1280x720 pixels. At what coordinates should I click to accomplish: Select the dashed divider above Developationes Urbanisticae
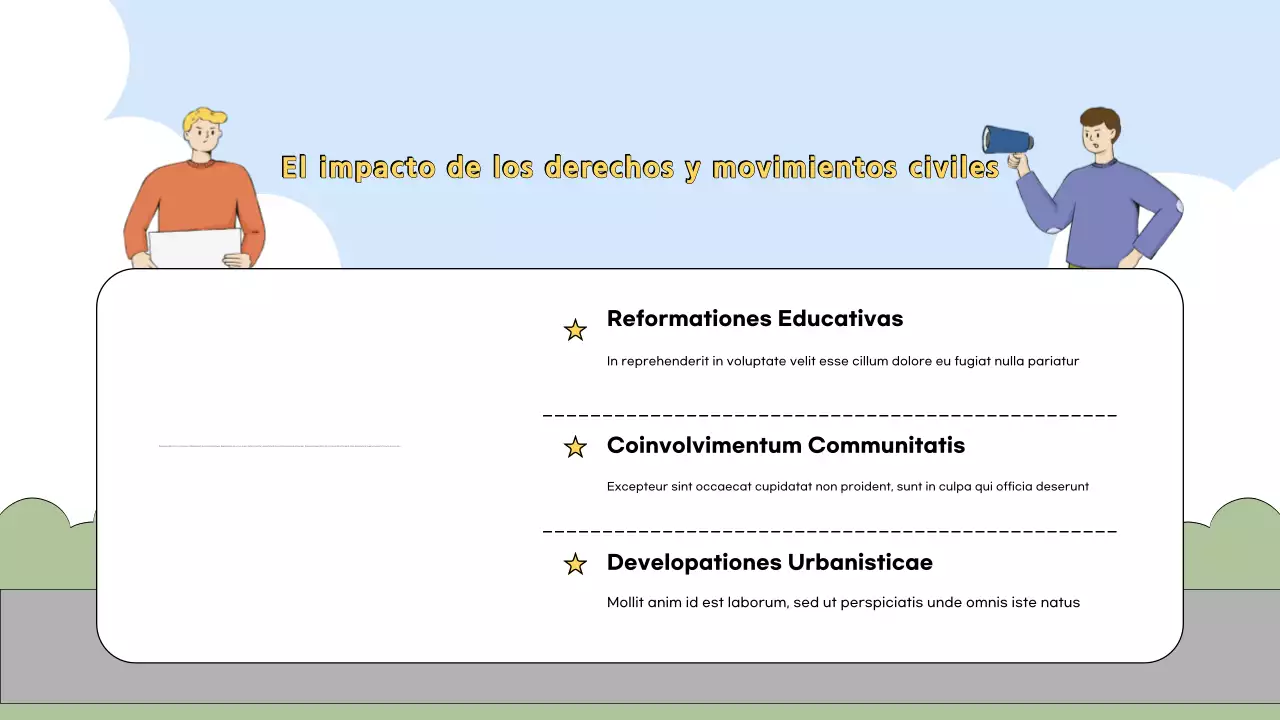(x=829, y=531)
